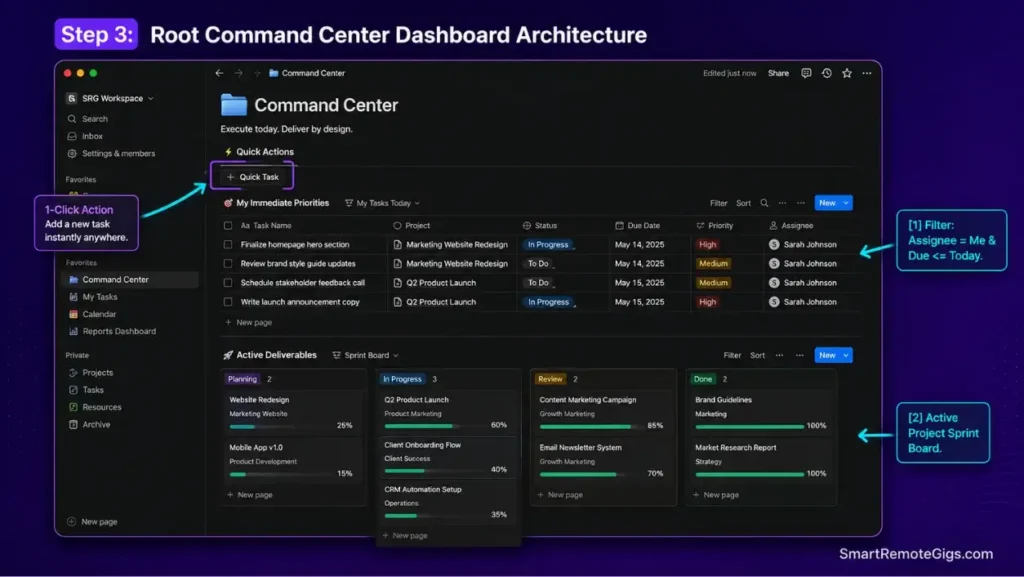Open the page options ellipsis beside the star
This screenshot has width=1024, height=577.
tap(867, 73)
